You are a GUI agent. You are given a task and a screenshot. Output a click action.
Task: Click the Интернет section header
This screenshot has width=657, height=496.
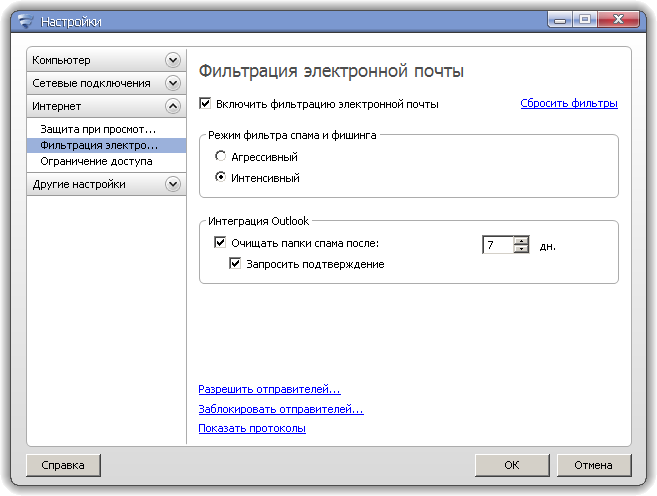tap(106, 106)
